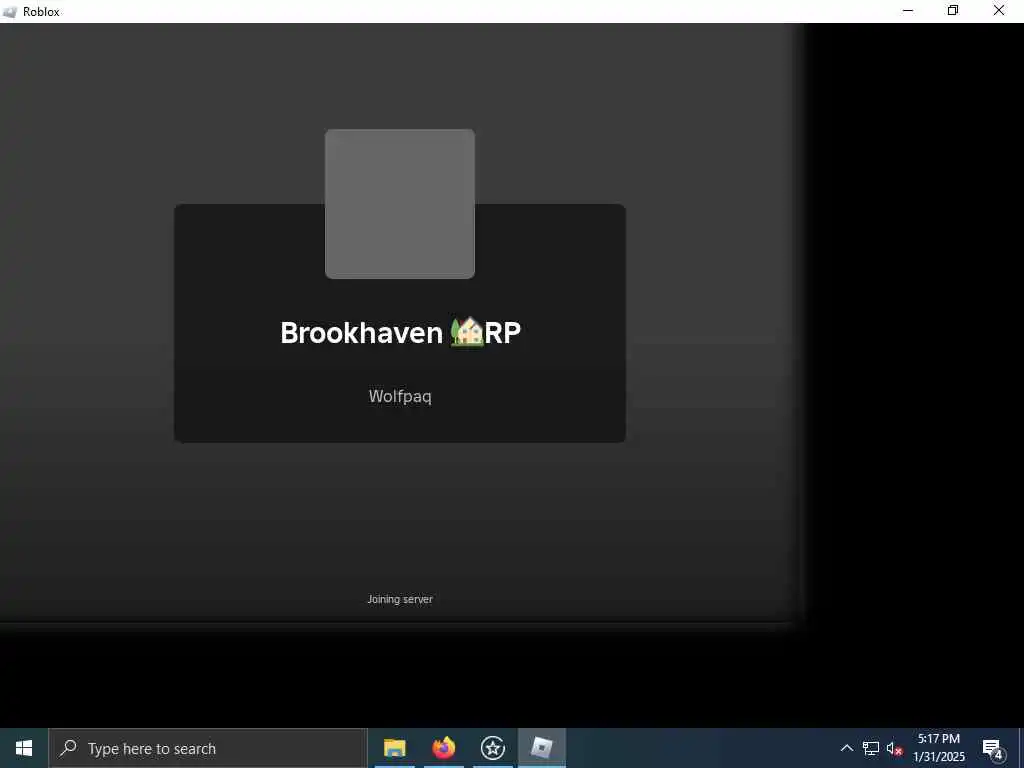Open File Explorer from the taskbar
This screenshot has height=768, width=1024.
click(x=394, y=748)
